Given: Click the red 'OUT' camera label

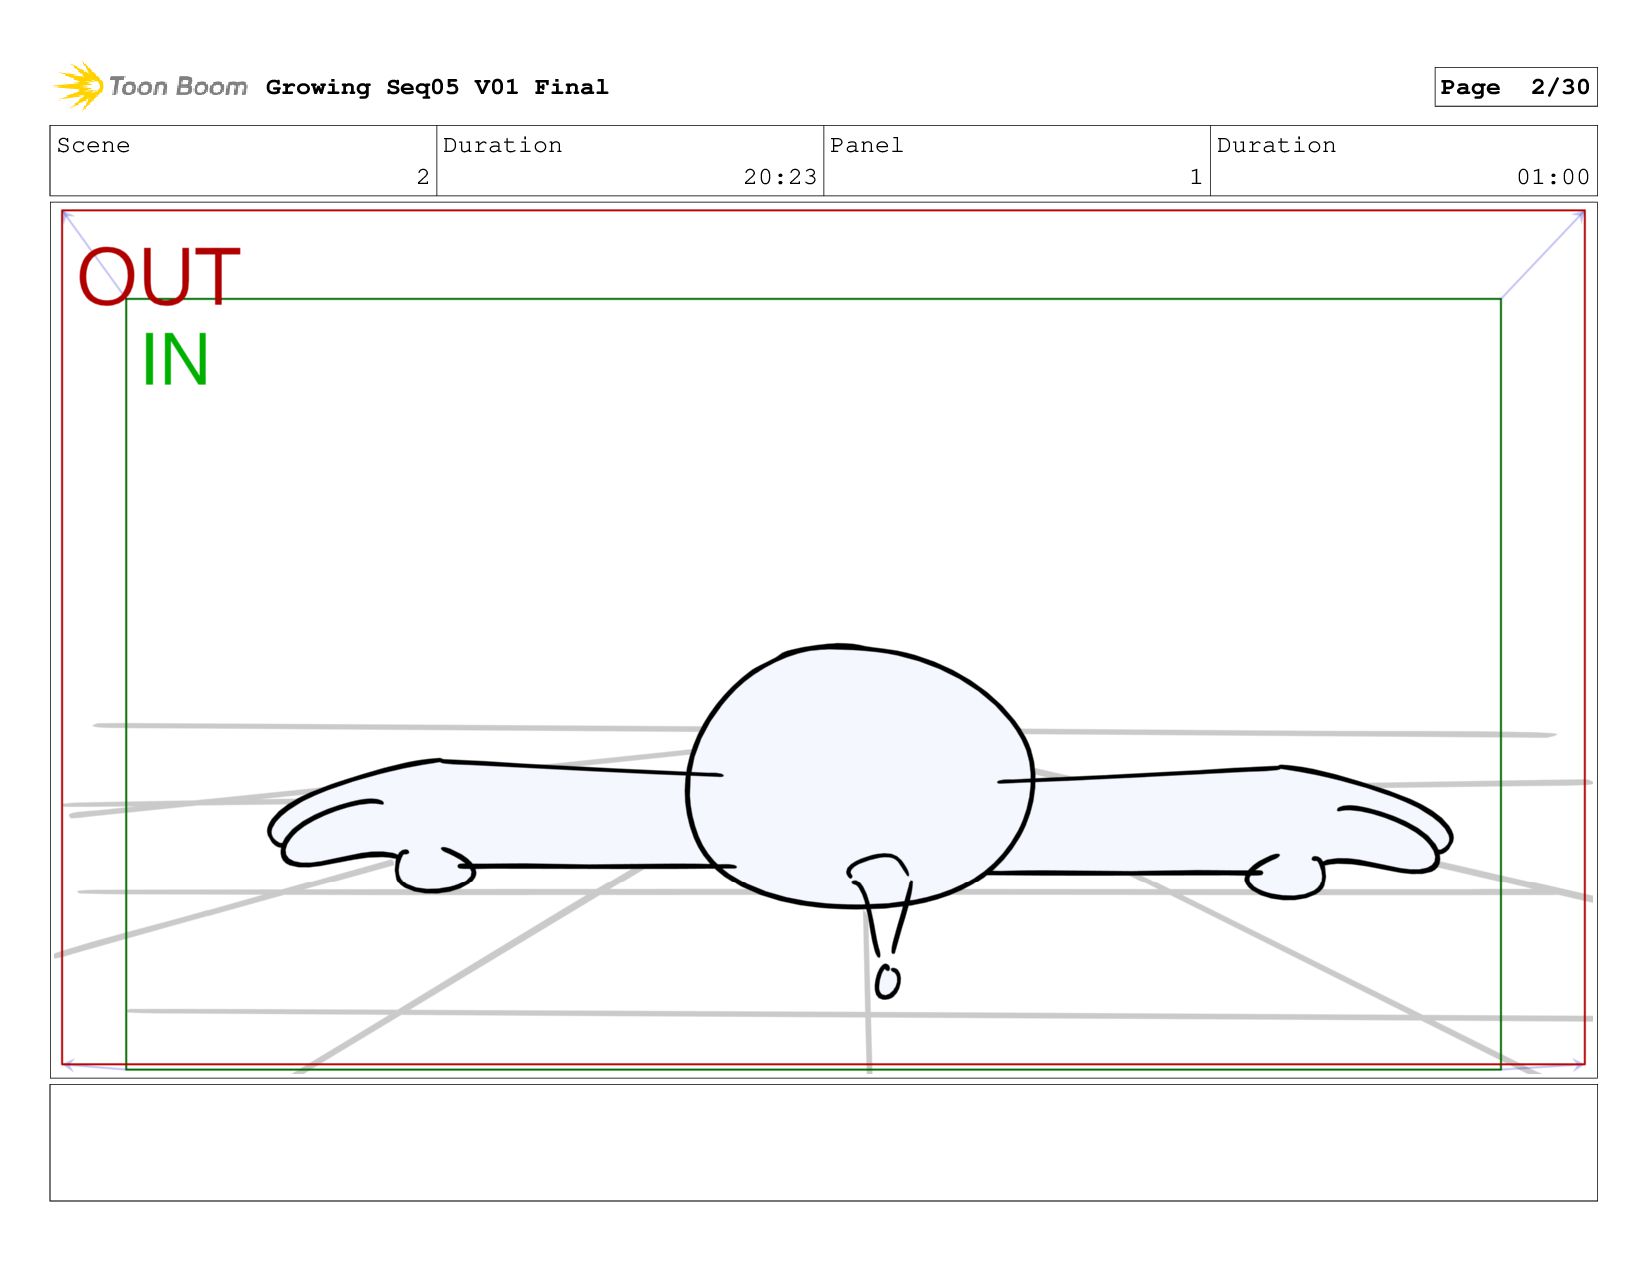Looking at the screenshot, I should [159, 276].
